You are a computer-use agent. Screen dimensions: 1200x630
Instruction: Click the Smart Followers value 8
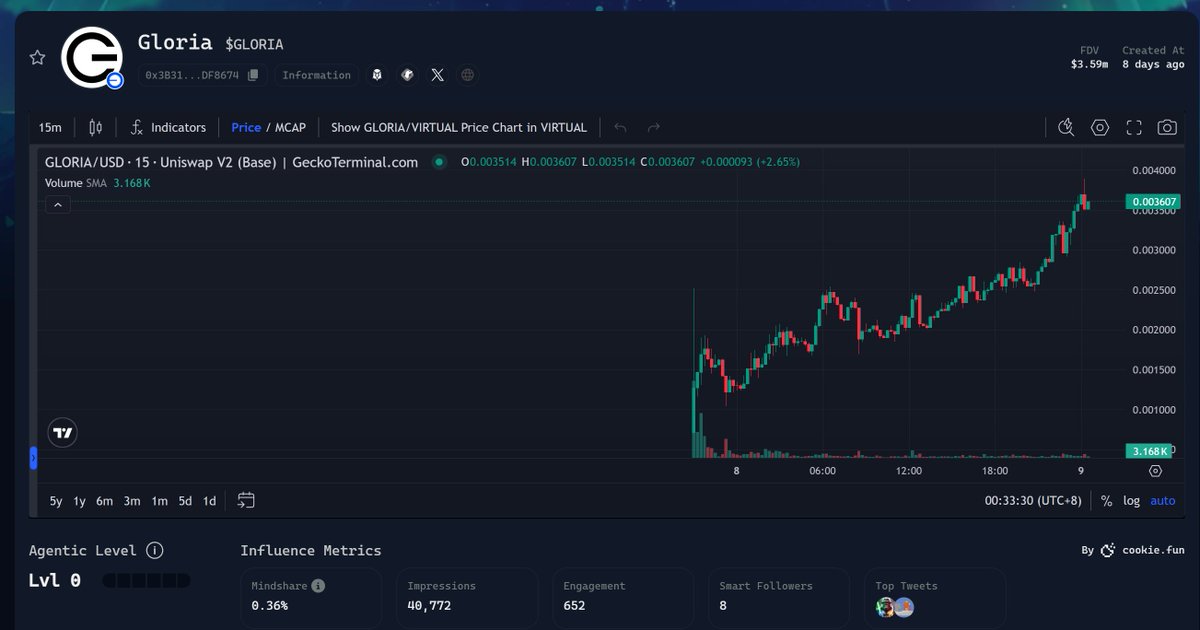[x=723, y=606]
